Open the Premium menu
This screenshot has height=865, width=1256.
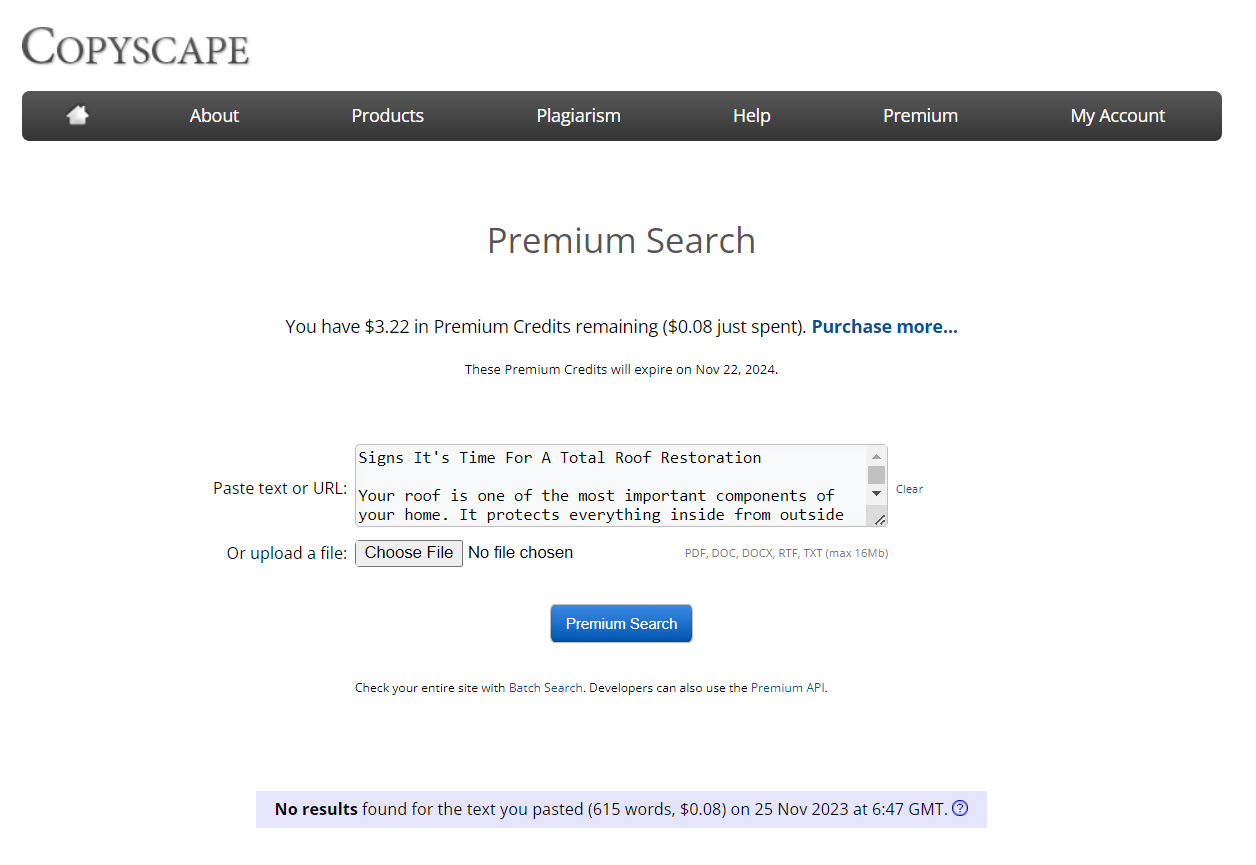920,116
